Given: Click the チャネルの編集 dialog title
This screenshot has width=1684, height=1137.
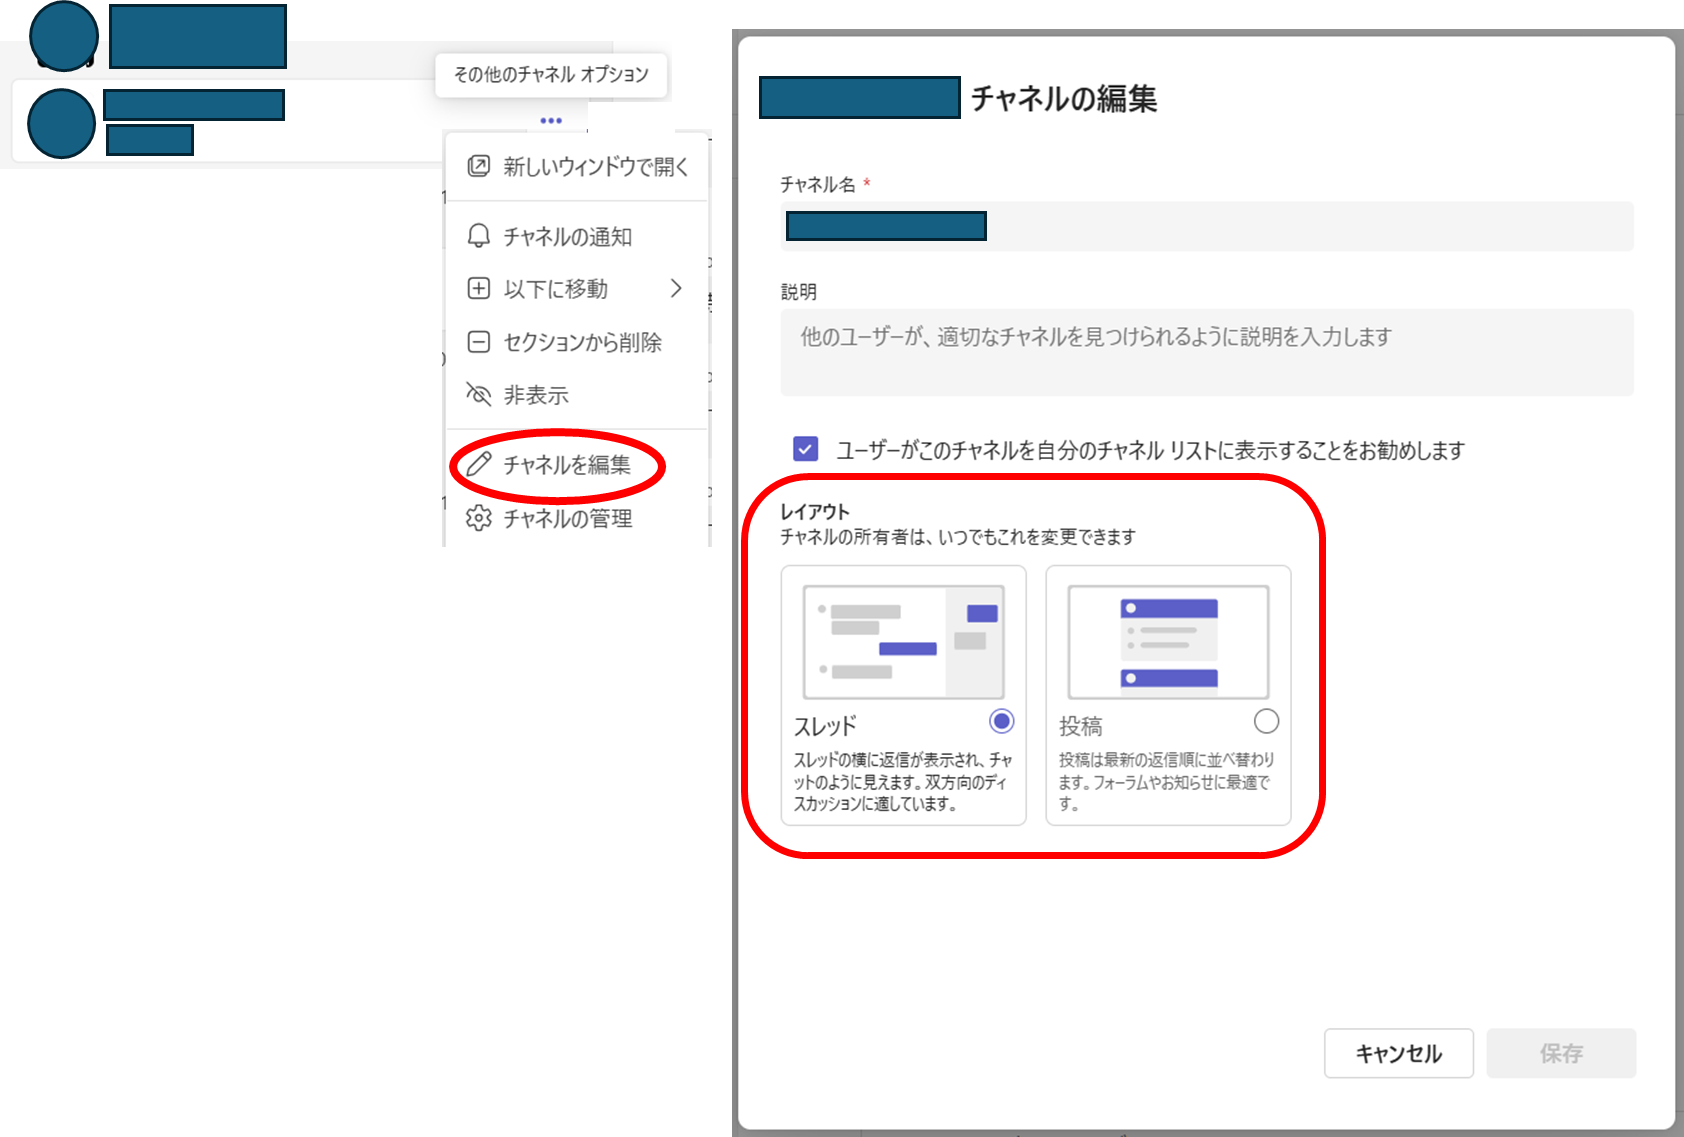Looking at the screenshot, I should (x=1064, y=98).
